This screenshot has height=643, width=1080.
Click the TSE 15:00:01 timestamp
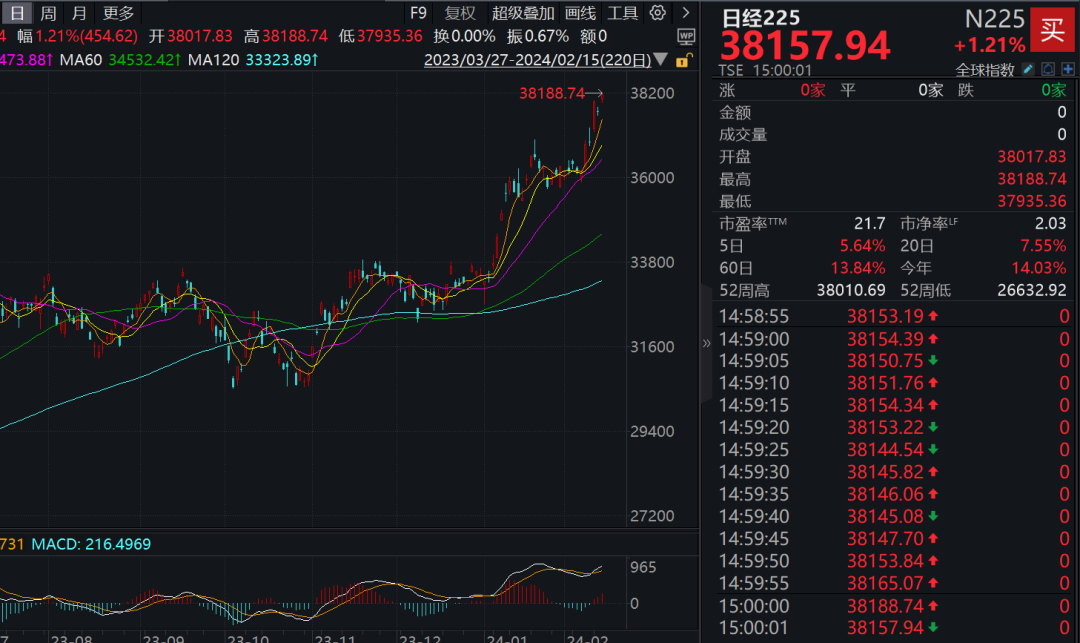pyautogui.click(x=765, y=70)
